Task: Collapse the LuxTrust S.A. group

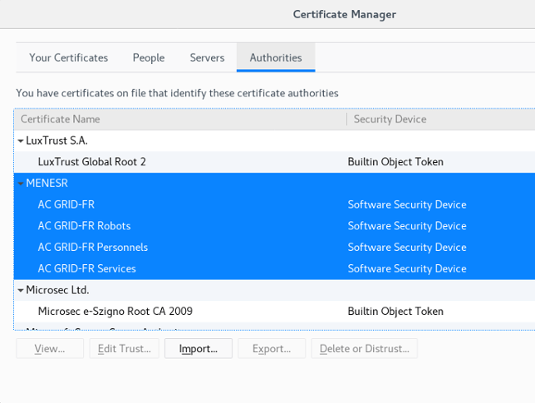Action: [20, 141]
